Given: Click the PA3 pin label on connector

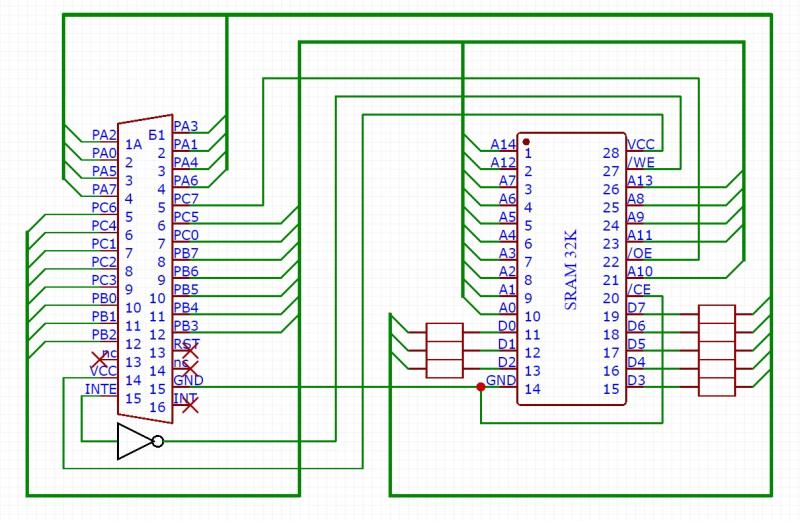Looking at the screenshot, I should [186, 126].
